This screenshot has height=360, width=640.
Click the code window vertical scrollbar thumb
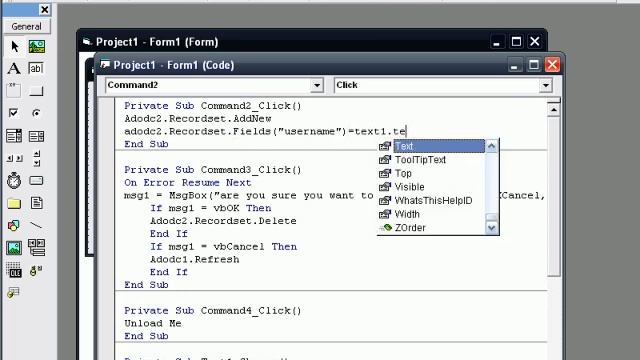tap(553, 197)
